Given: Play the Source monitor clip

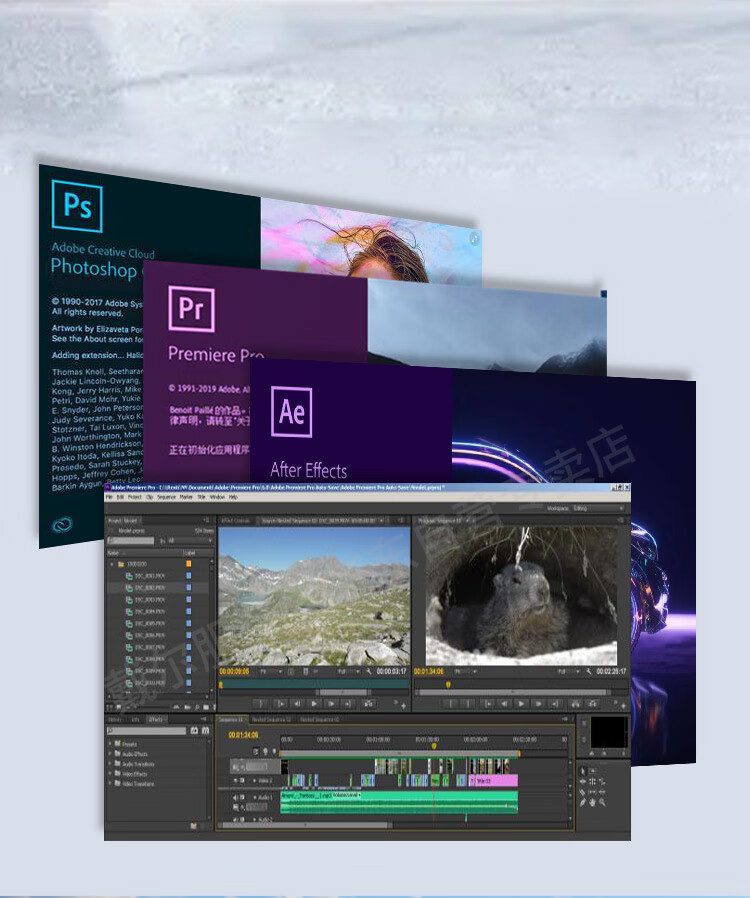Looking at the screenshot, I should coord(314,704).
